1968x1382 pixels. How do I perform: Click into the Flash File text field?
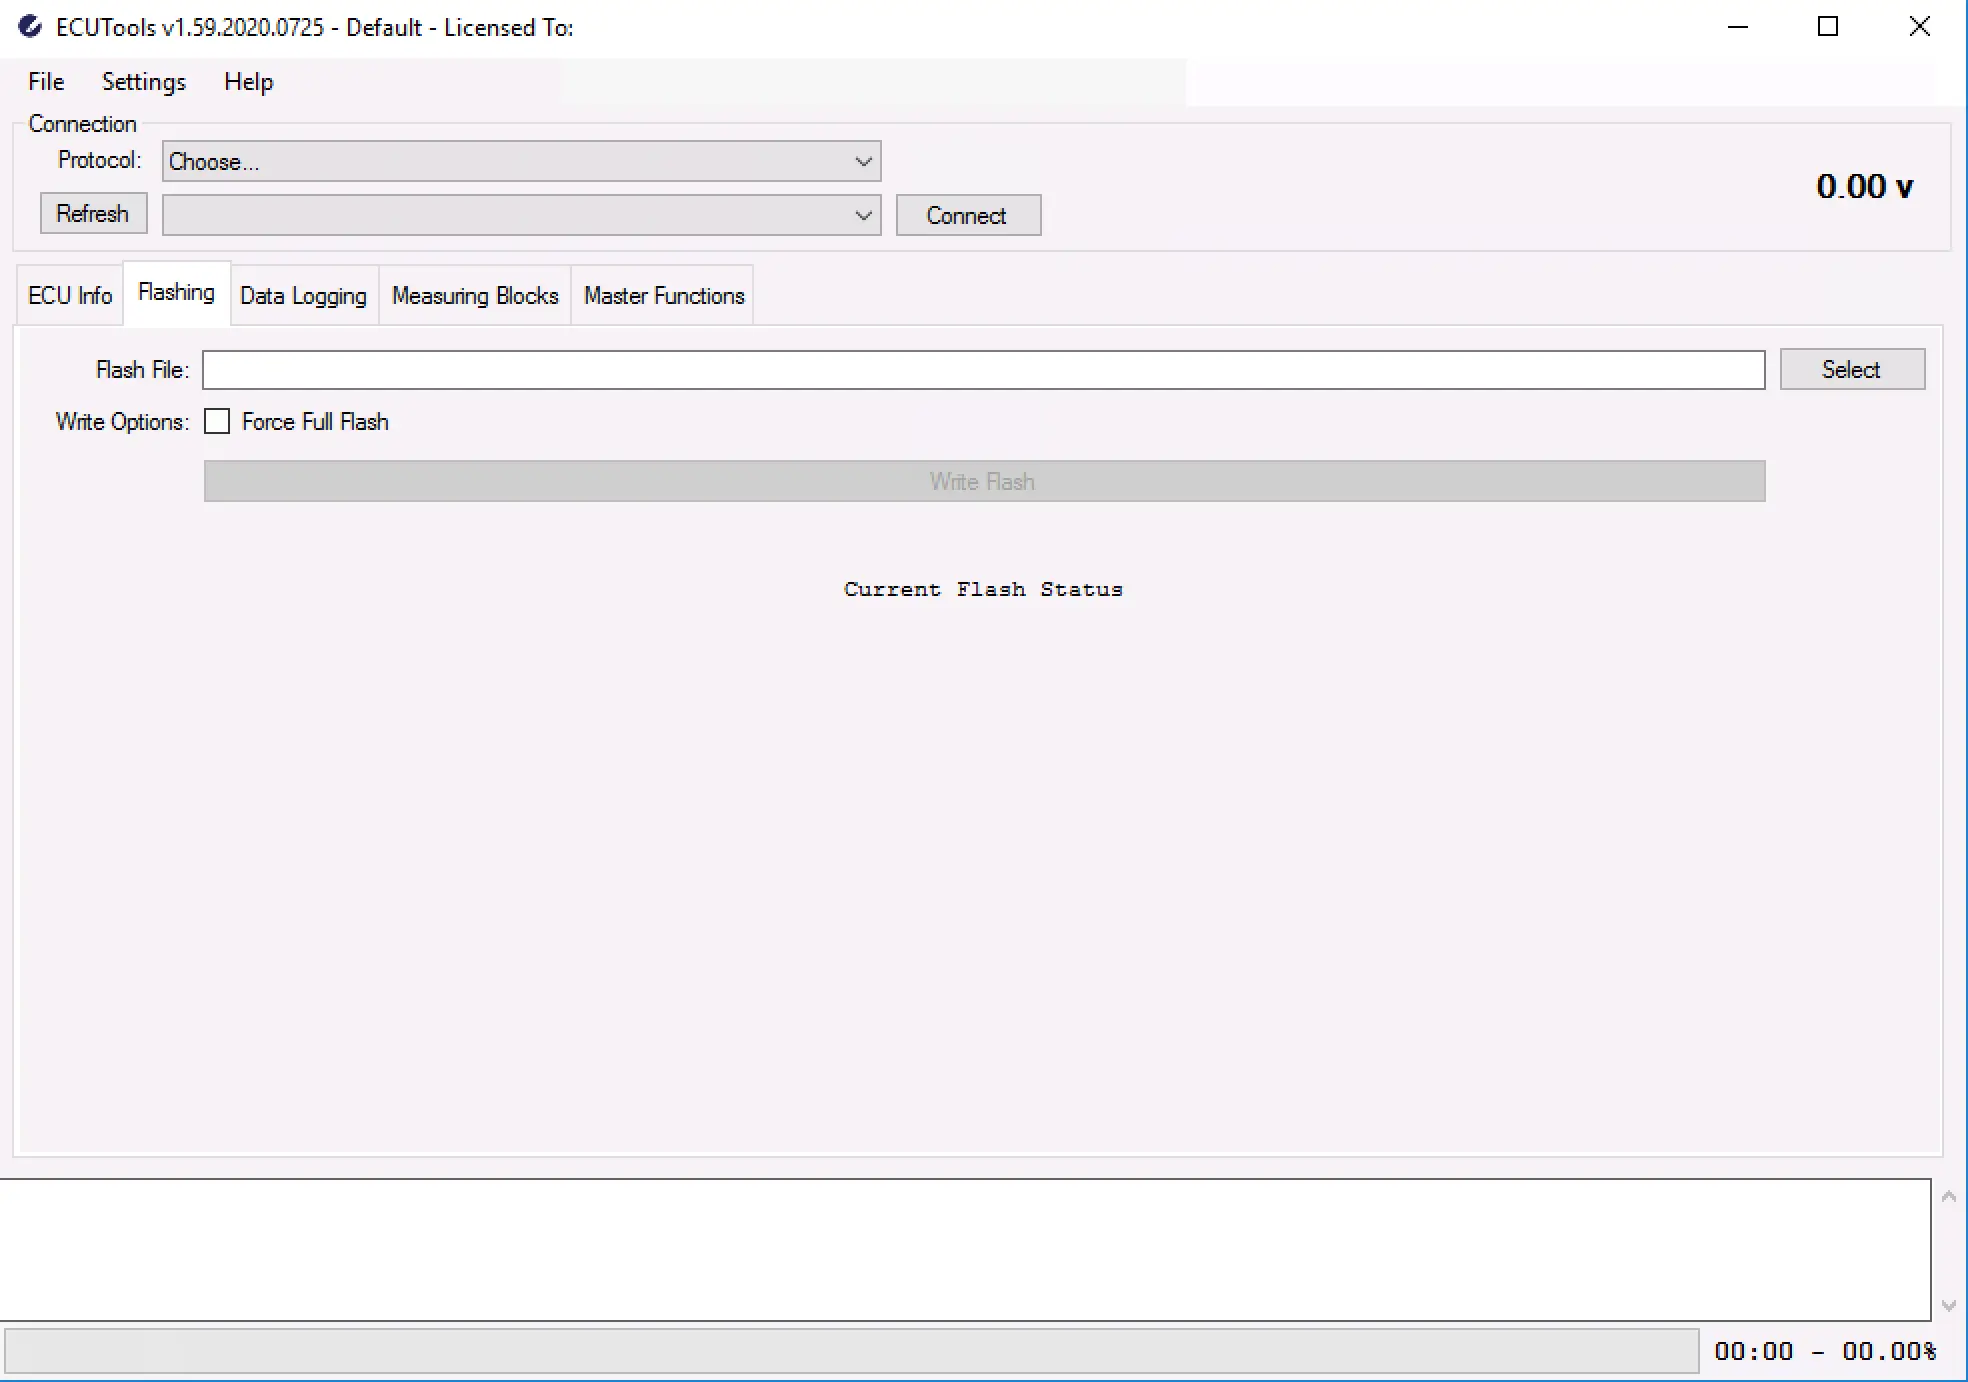click(x=983, y=370)
